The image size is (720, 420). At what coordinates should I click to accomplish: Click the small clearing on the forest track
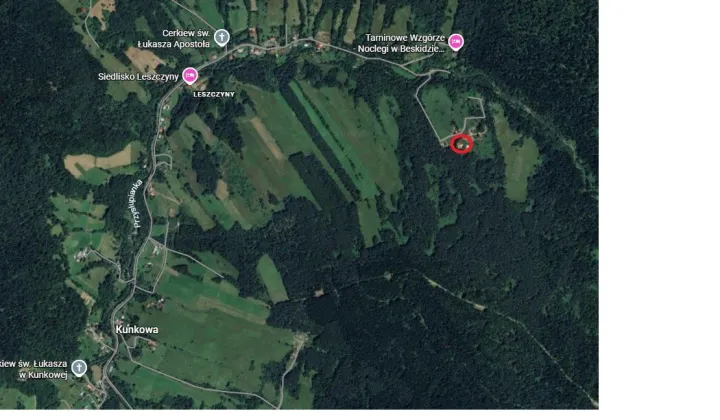tap(318, 292)
